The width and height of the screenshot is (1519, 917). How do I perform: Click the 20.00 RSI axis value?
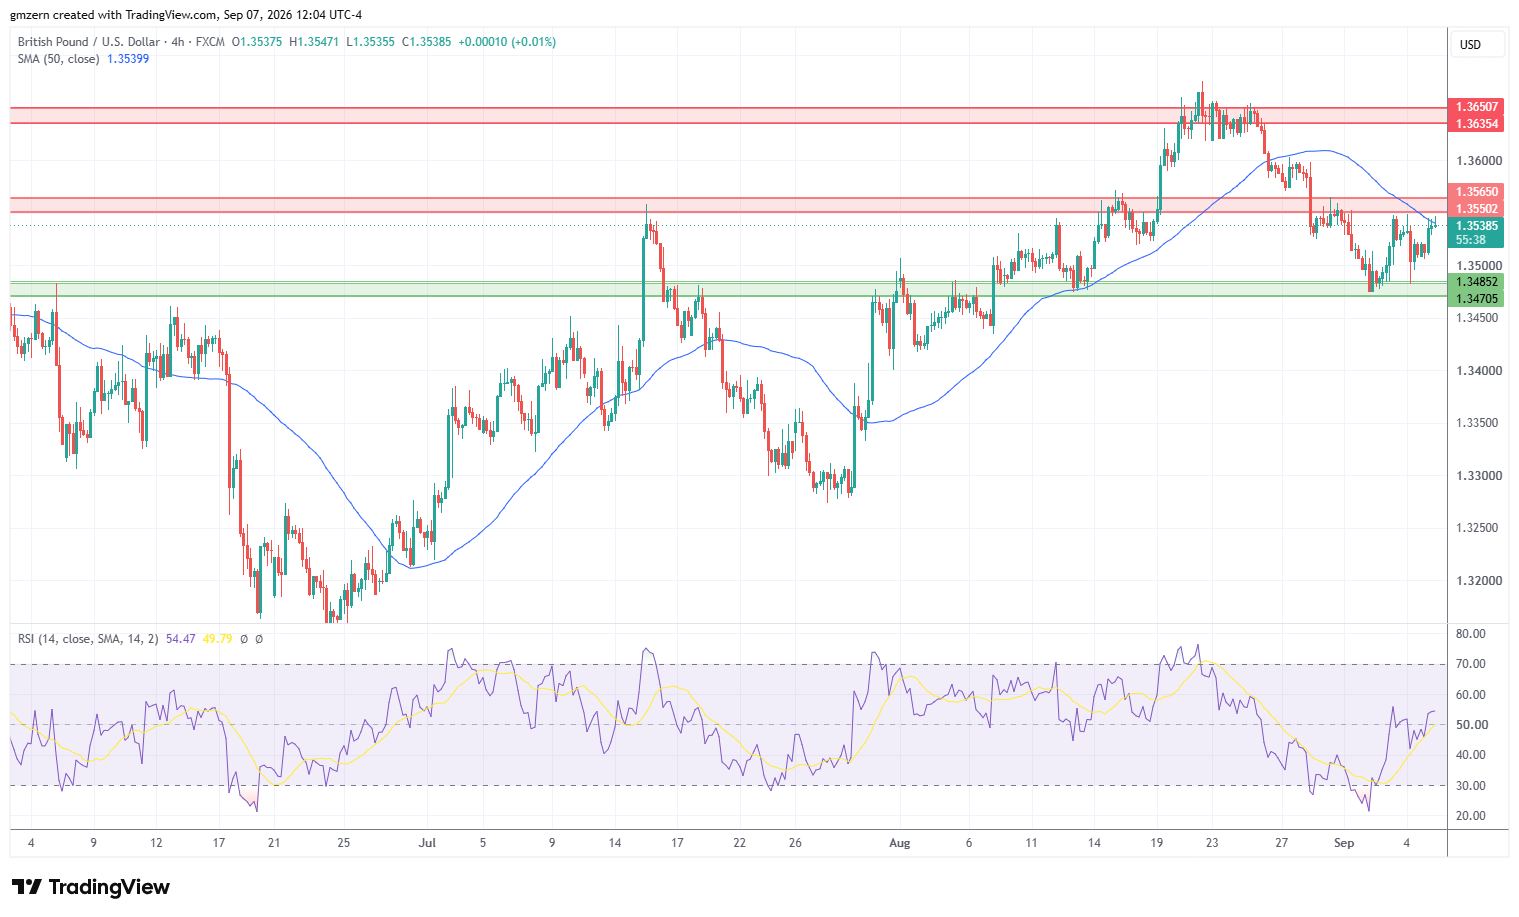click(1471, 816)
